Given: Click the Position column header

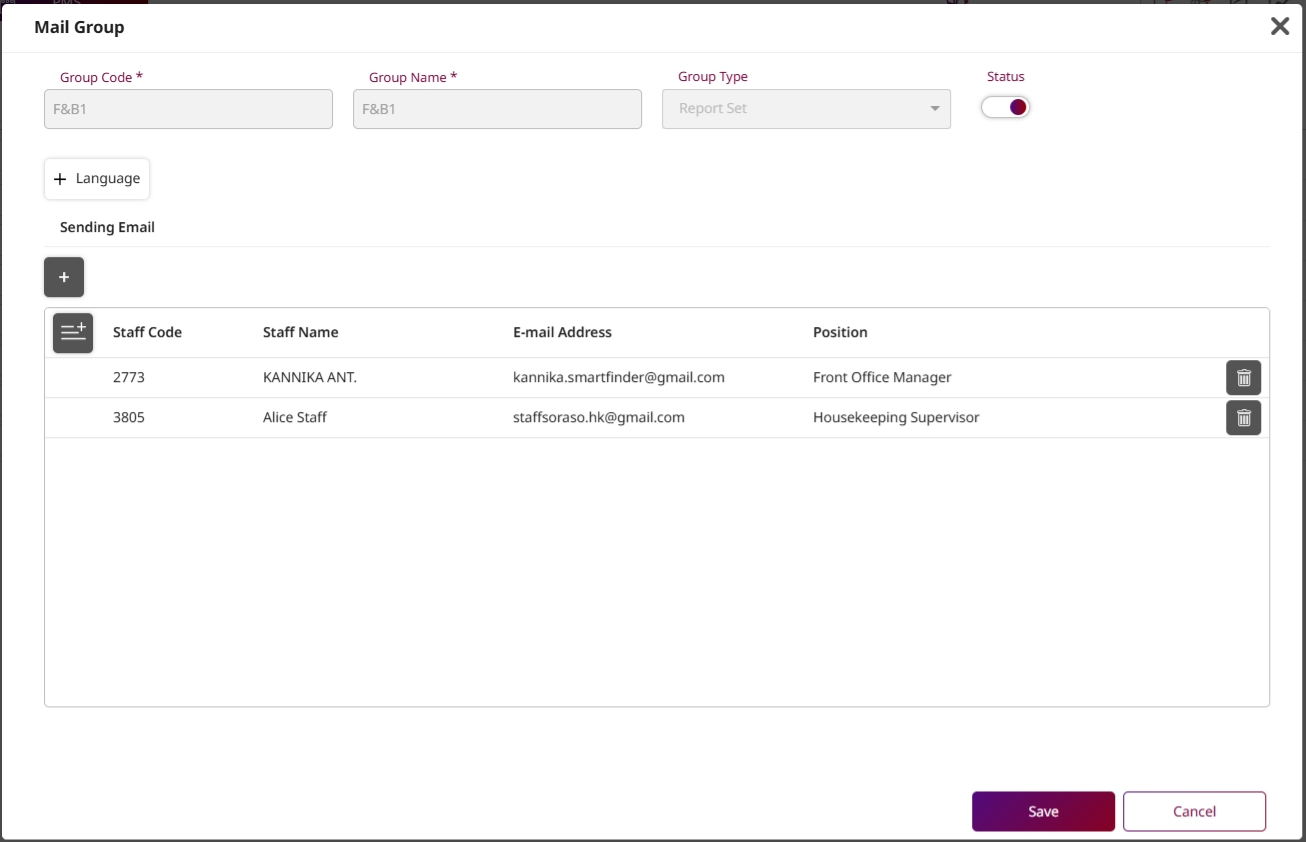Looking at the screenshot, I should point(840,332).
